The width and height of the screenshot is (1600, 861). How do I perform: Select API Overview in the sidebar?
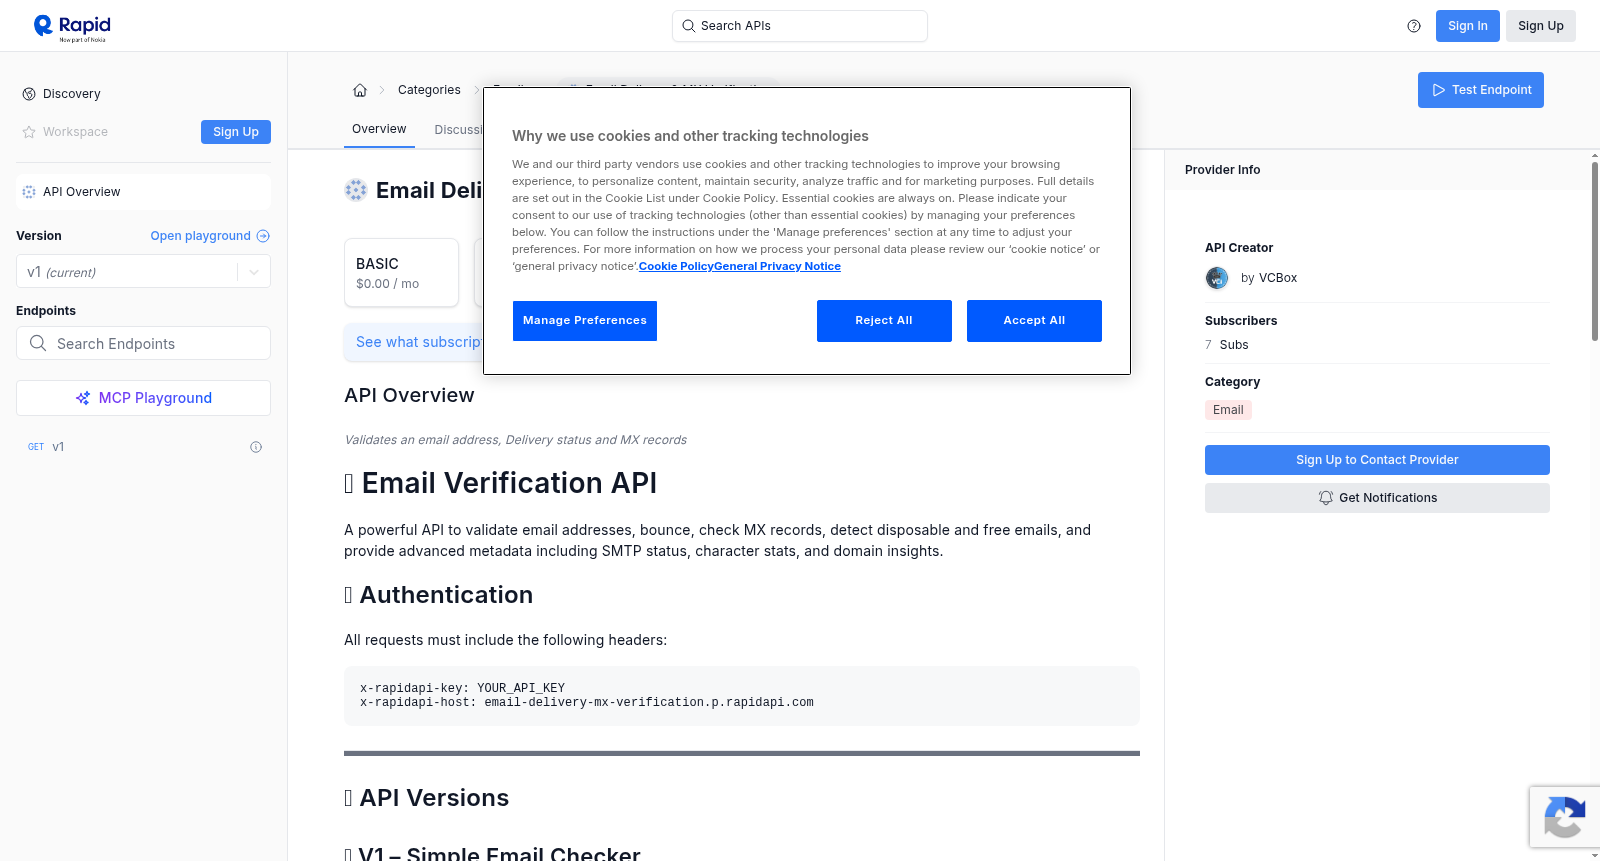point(143,192)
